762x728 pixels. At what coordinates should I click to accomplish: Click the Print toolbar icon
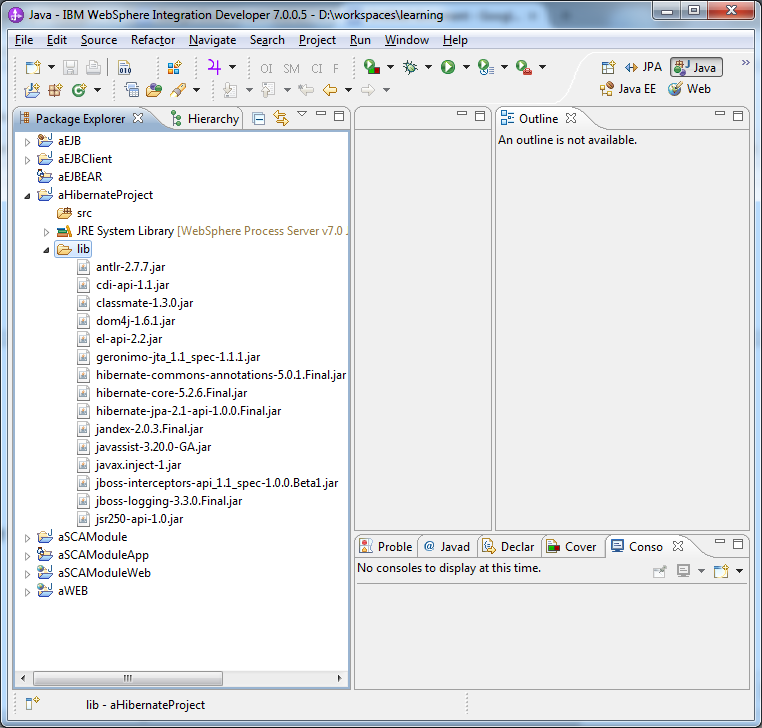click(93, 67)
